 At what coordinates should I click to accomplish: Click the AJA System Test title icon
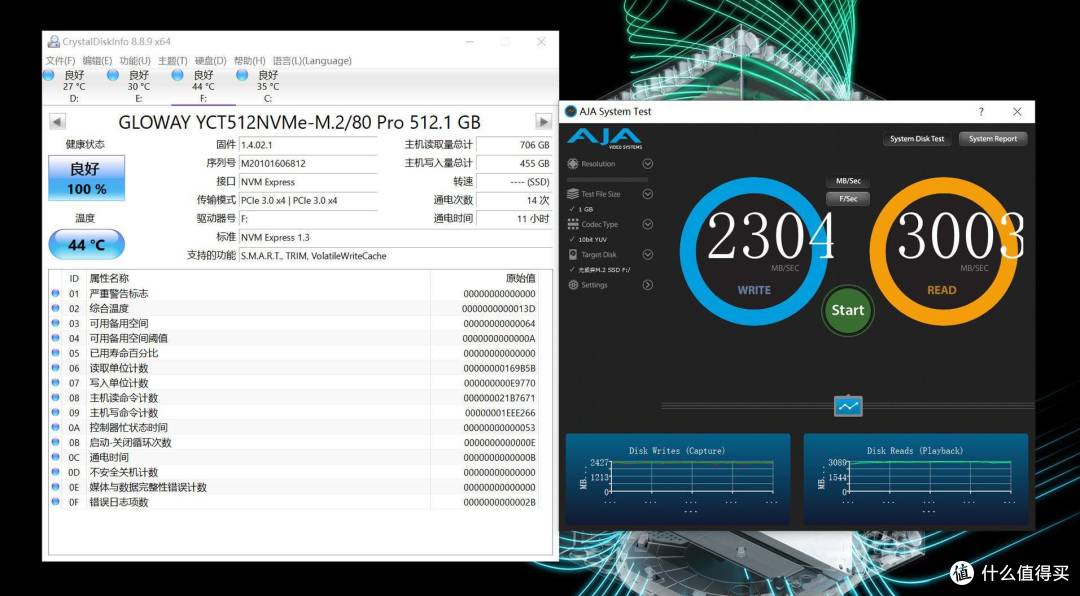(571, 112)
